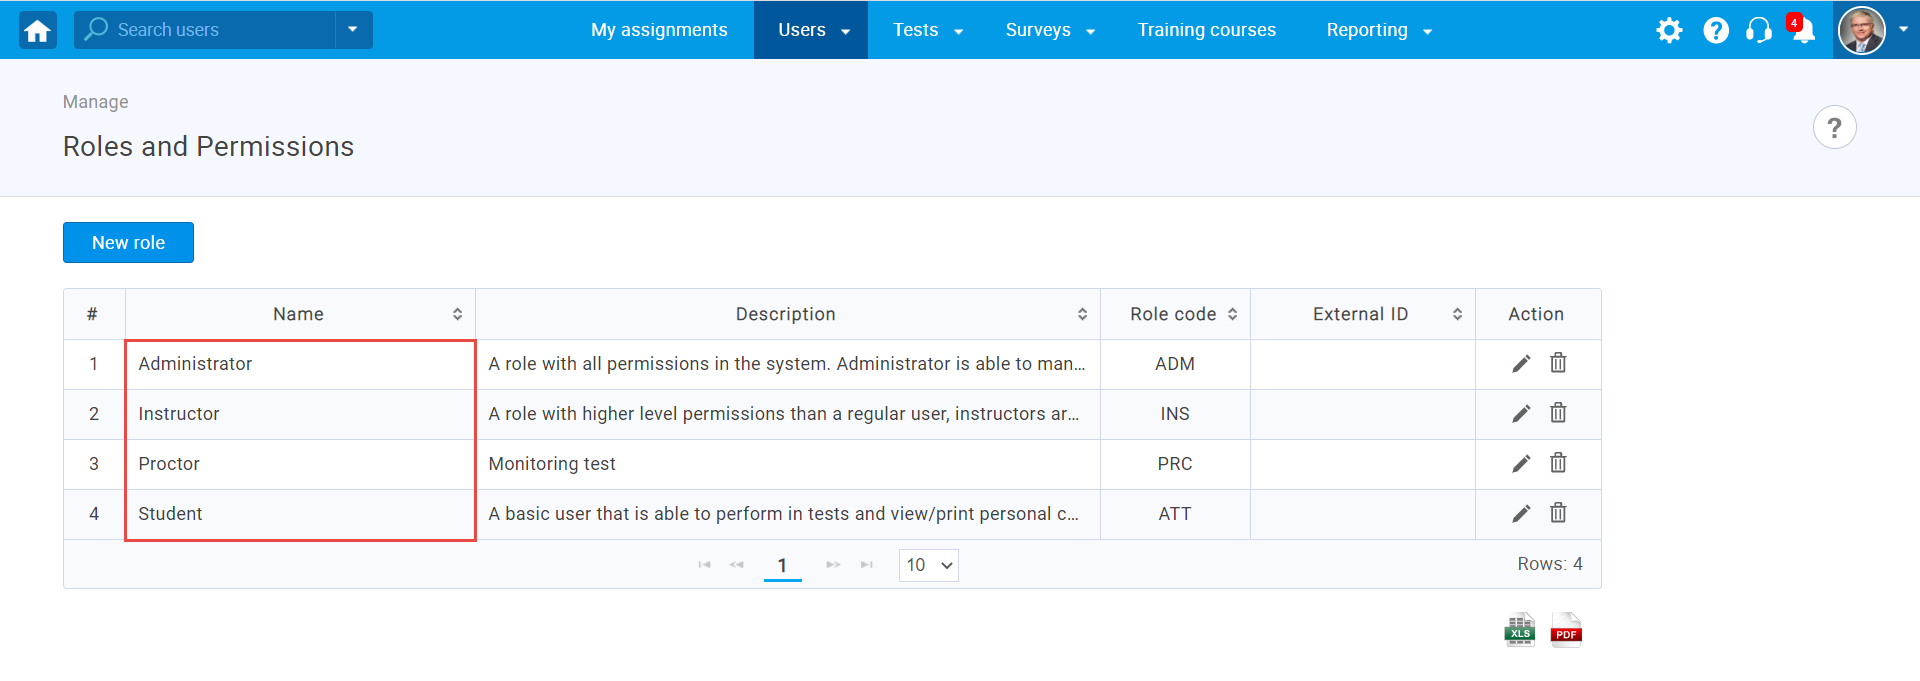The width and height of the screenshot is (1920, 681).
Task: Sort table by Description column
Action: click(1082, 314)
